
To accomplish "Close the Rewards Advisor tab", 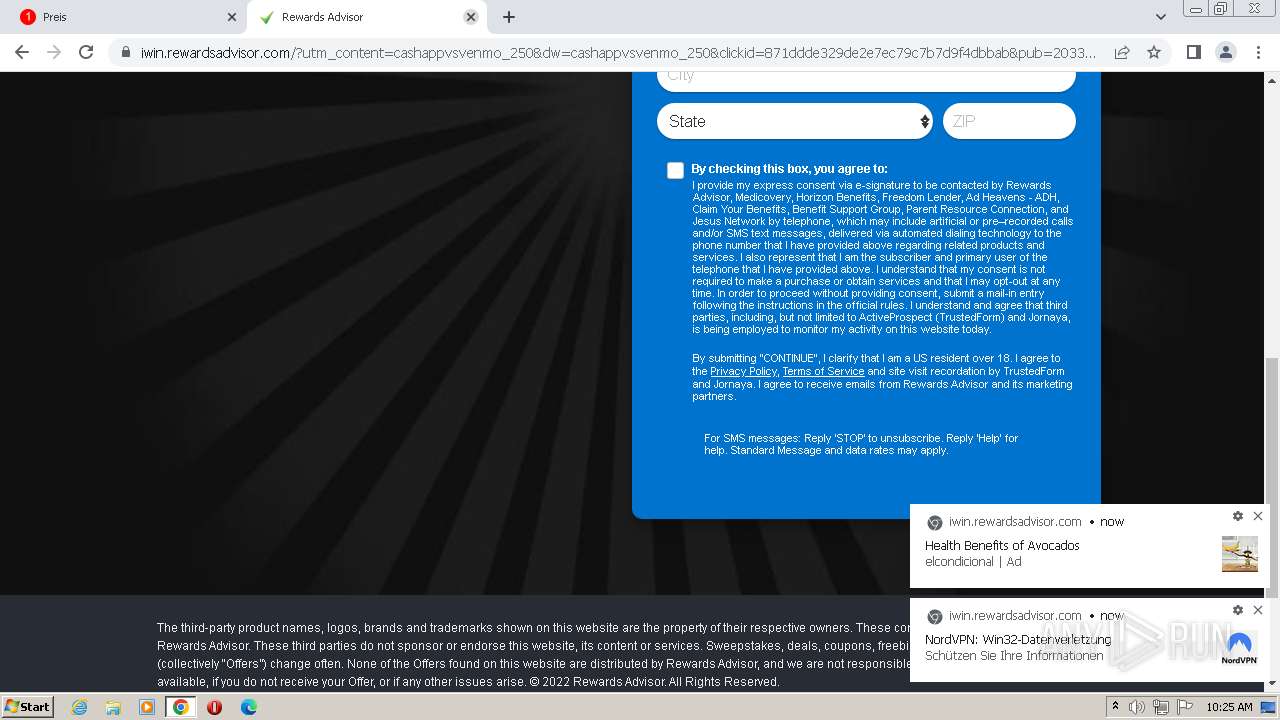I will [471, 17].
